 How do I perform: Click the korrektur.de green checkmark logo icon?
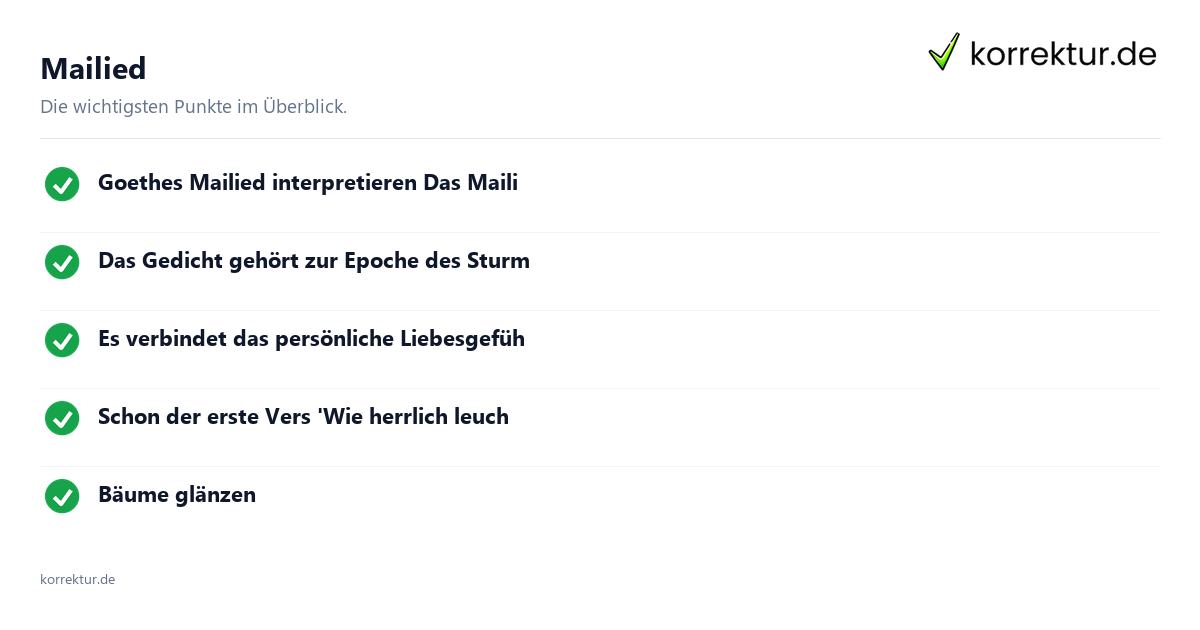point(944,51)
